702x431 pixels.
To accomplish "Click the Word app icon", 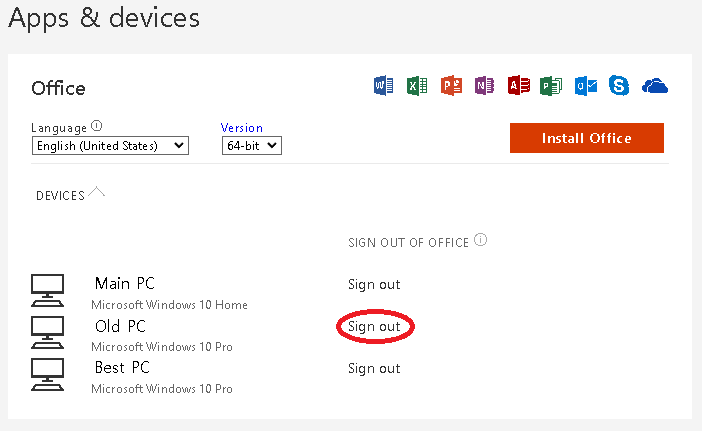I will click(384, 86).
